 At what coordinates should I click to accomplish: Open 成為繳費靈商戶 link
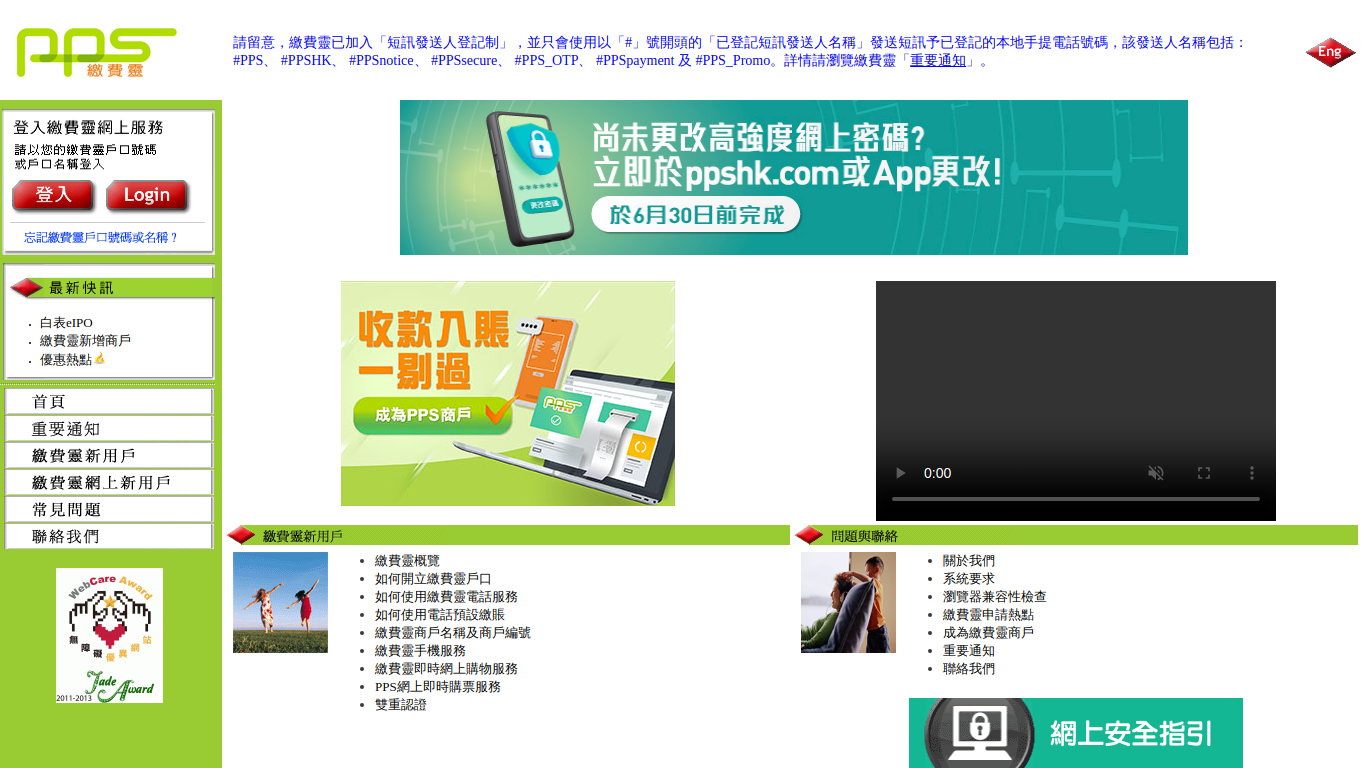point(988,633)
